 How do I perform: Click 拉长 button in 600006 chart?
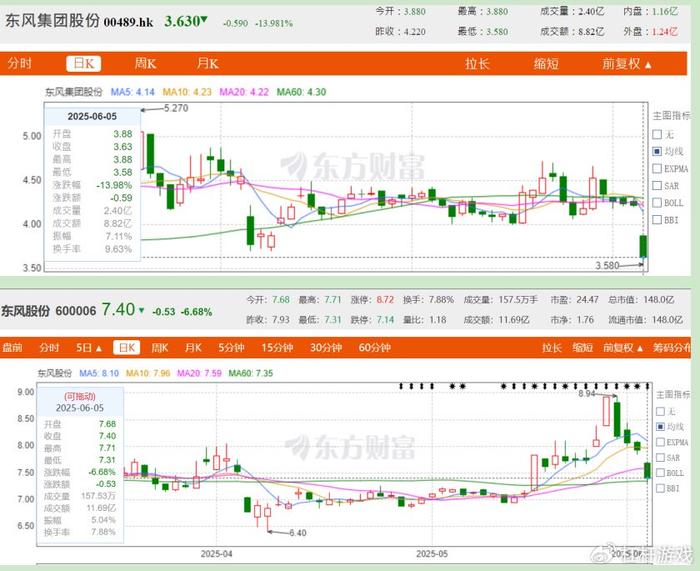(552, 347)
